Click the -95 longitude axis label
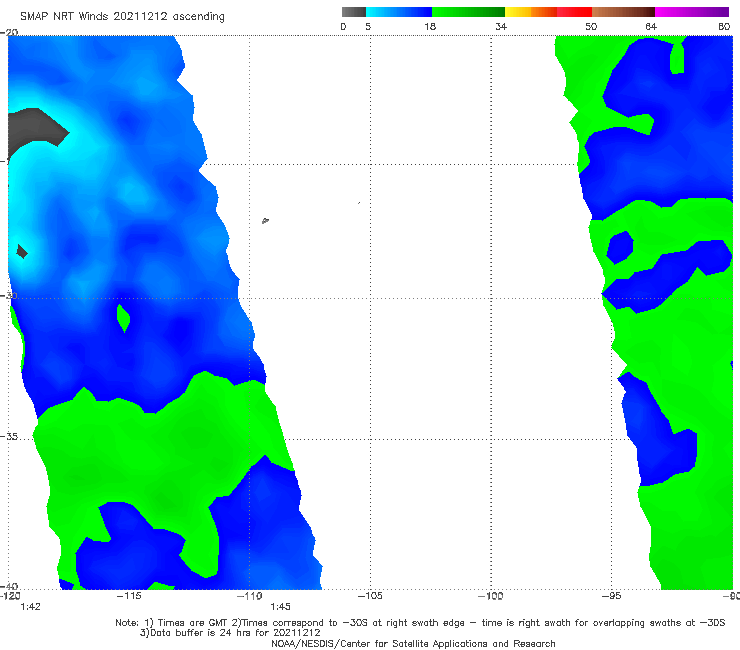This screenshot has width=740, height=650. pyautogui.click(x=611, y=596)
